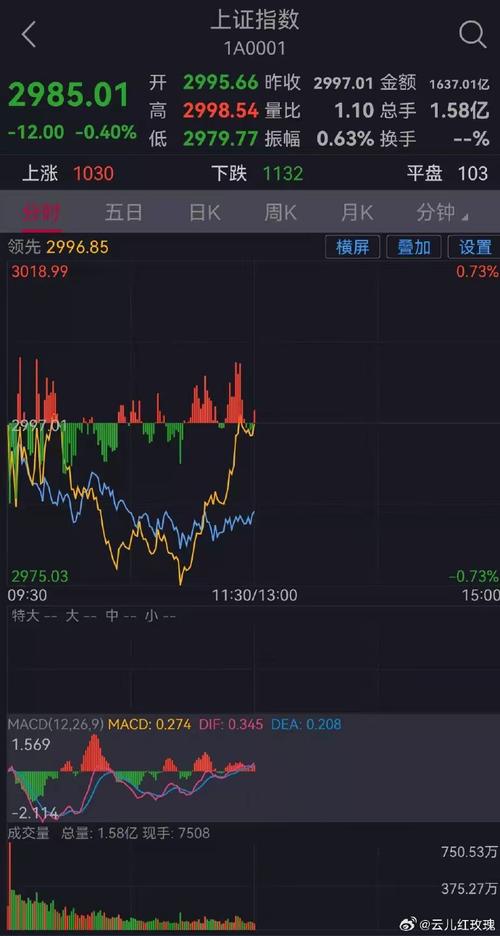Open the 设置 chart settings button
500x936 pixels.
click(x=474, y=247)
